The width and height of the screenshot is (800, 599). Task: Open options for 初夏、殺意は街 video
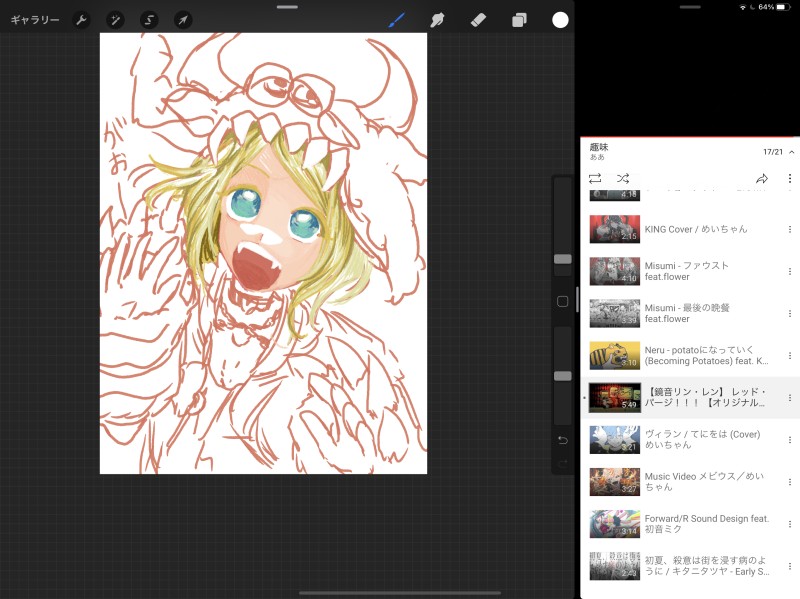point(790,566)
